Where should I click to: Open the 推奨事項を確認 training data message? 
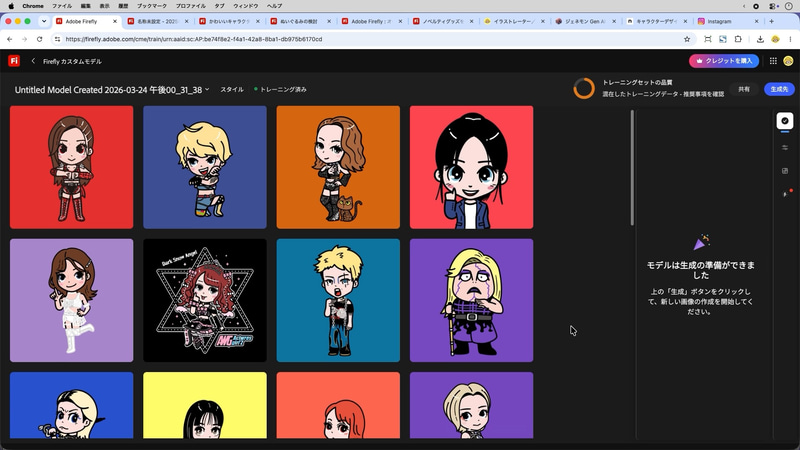(x=663, y=94)
